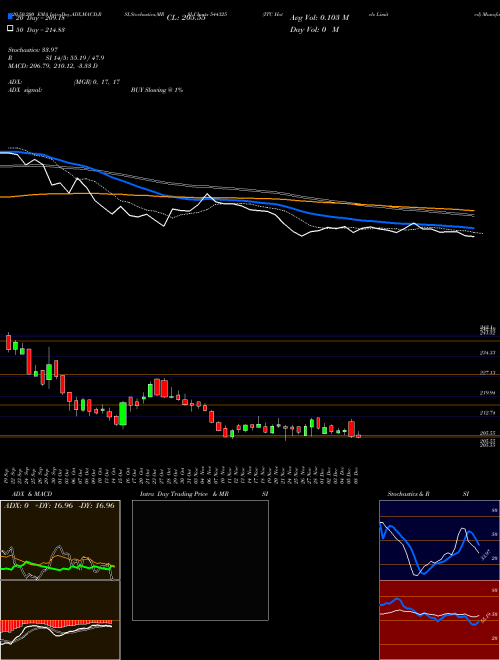Click the '33.97' value on Stochastics panel
Viewport: 500px width, 660px height.
pos(485,554)
